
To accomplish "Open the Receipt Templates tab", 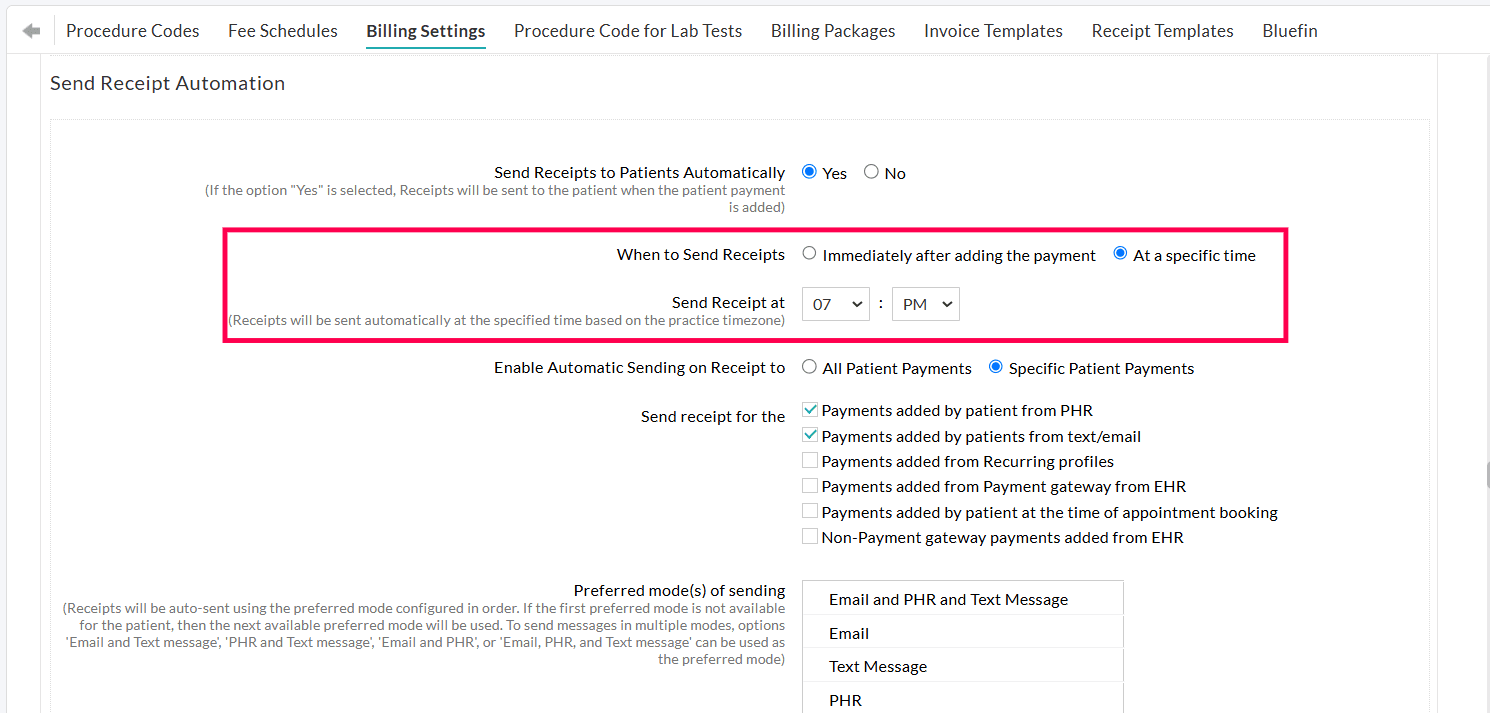I will click(x=1162, y=30).
